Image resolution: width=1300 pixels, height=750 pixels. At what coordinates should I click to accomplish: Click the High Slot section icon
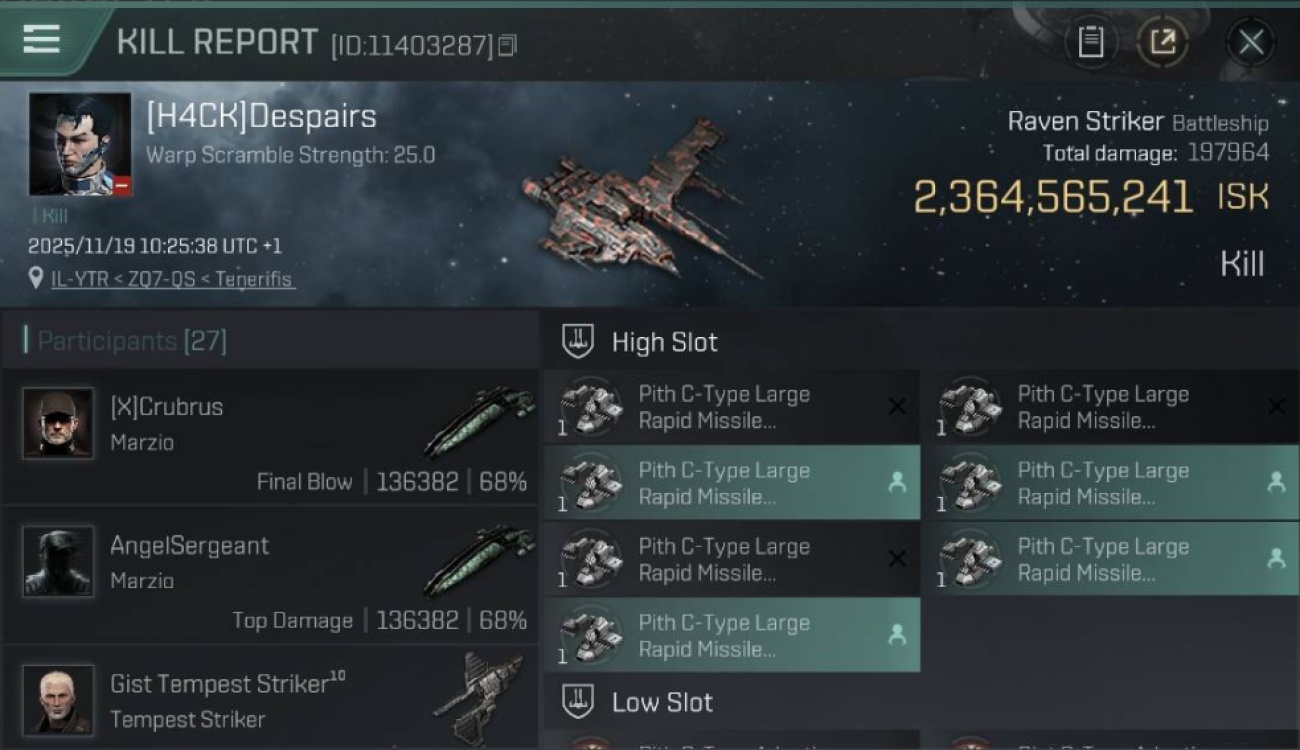pyautogui.click(x=577, y=342)
